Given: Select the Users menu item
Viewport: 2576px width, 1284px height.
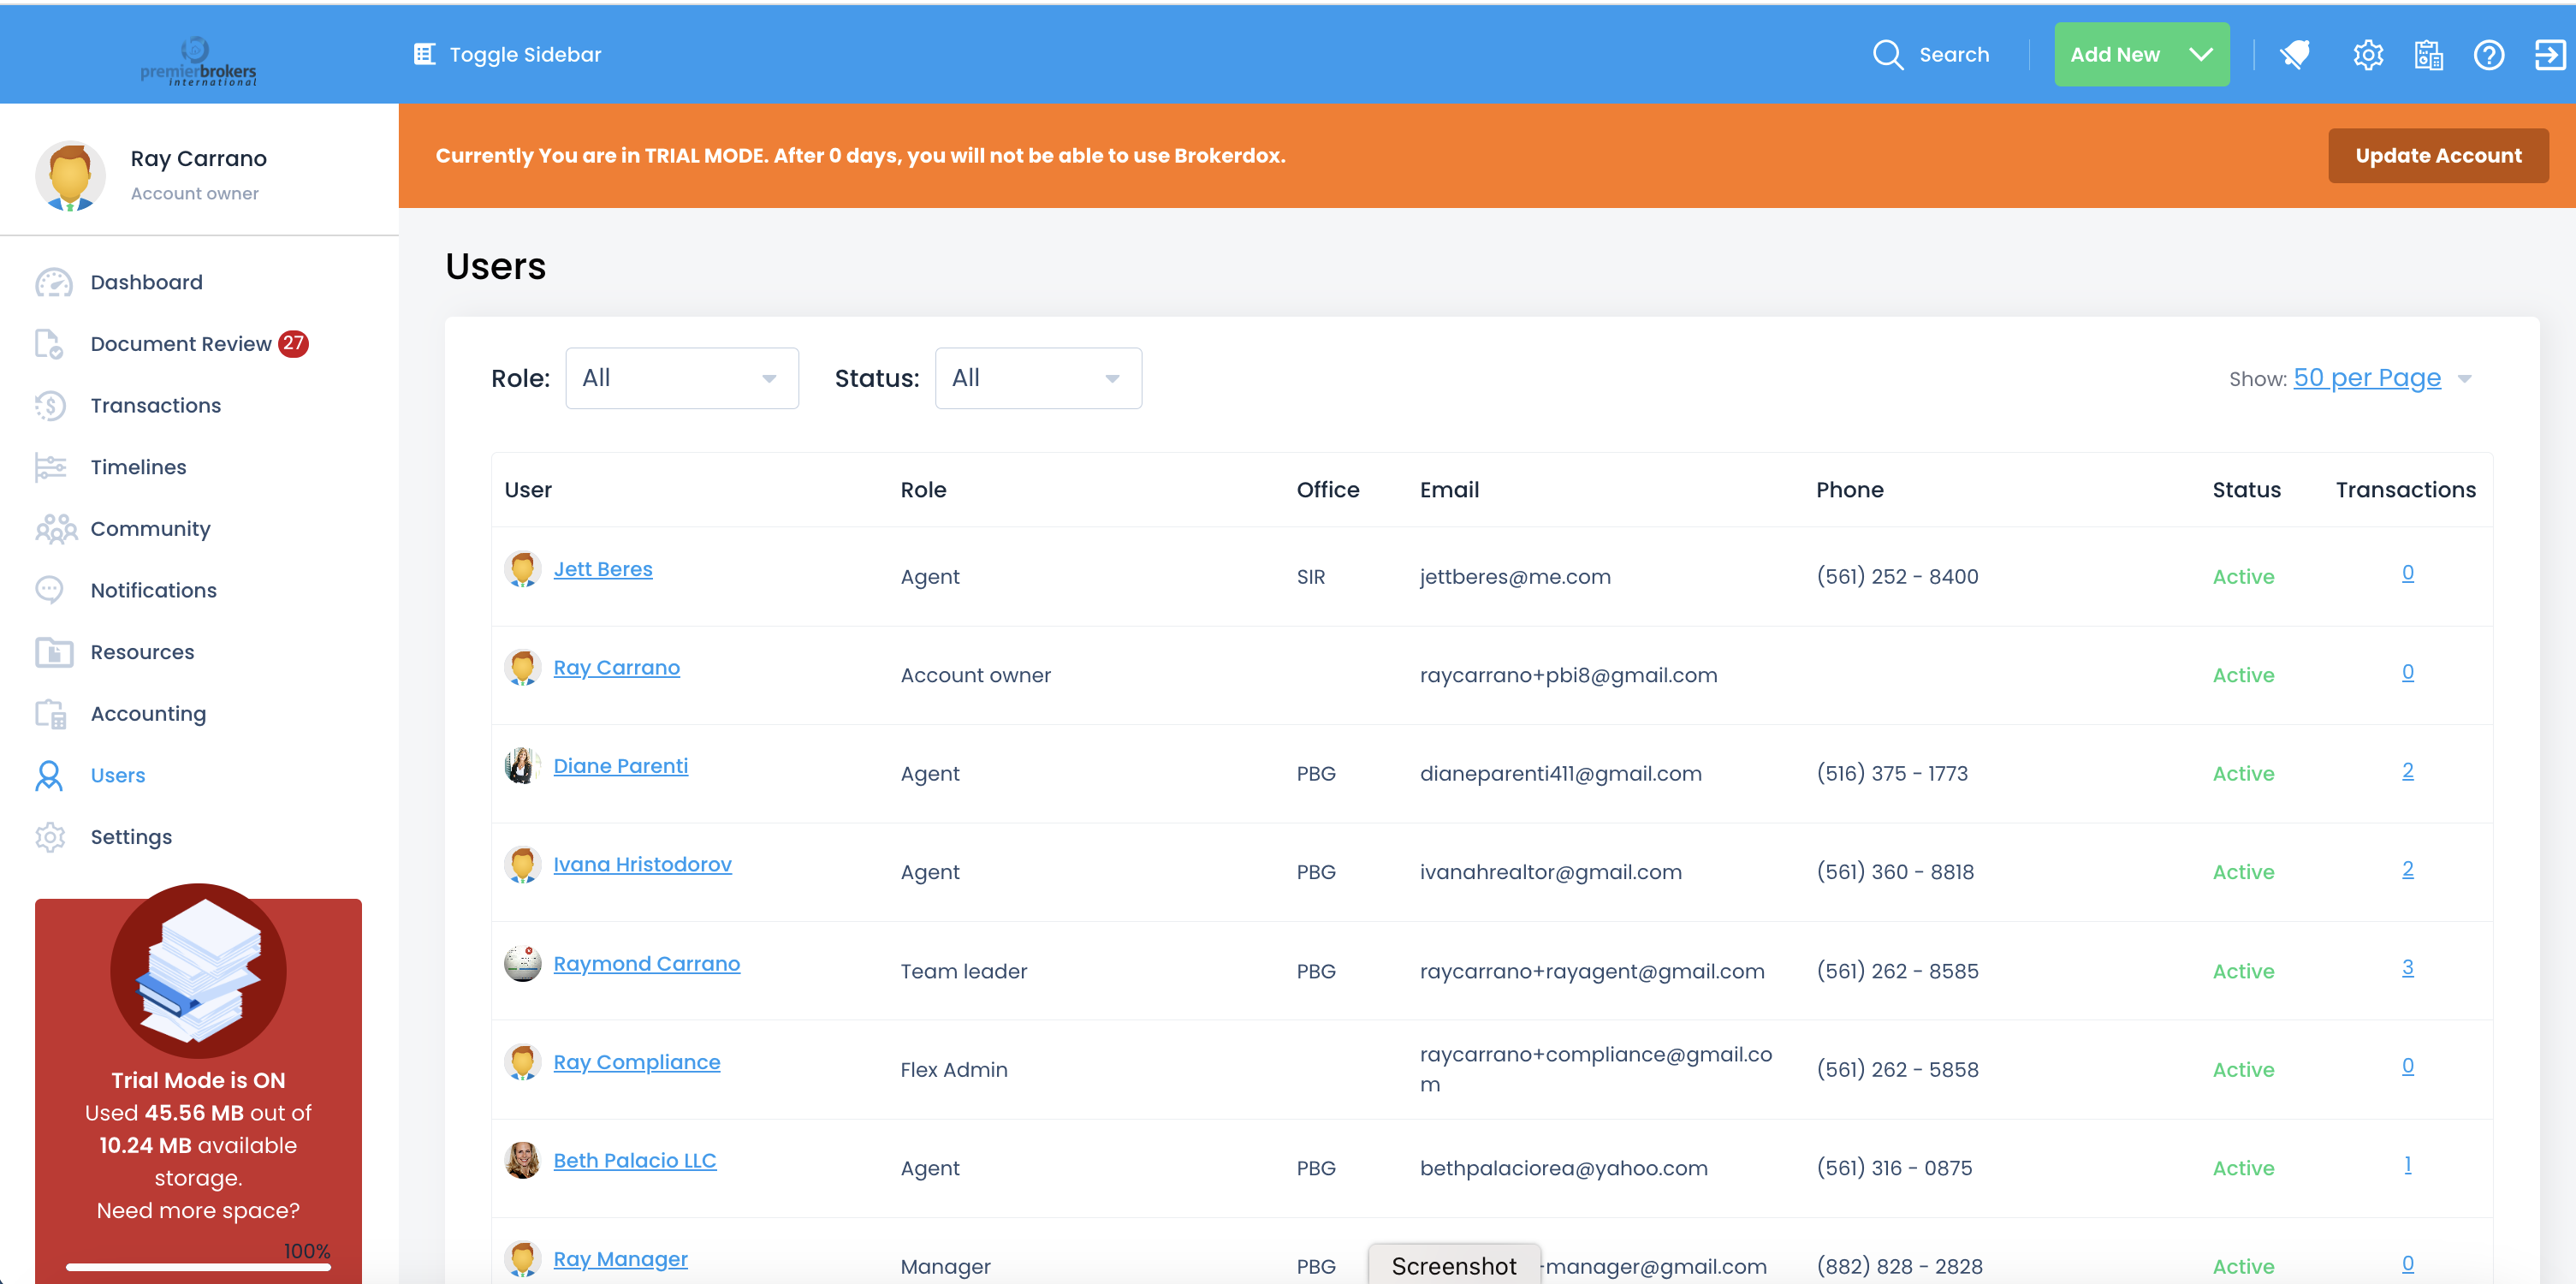Looking at the screenshot, I should pos(118,776).
